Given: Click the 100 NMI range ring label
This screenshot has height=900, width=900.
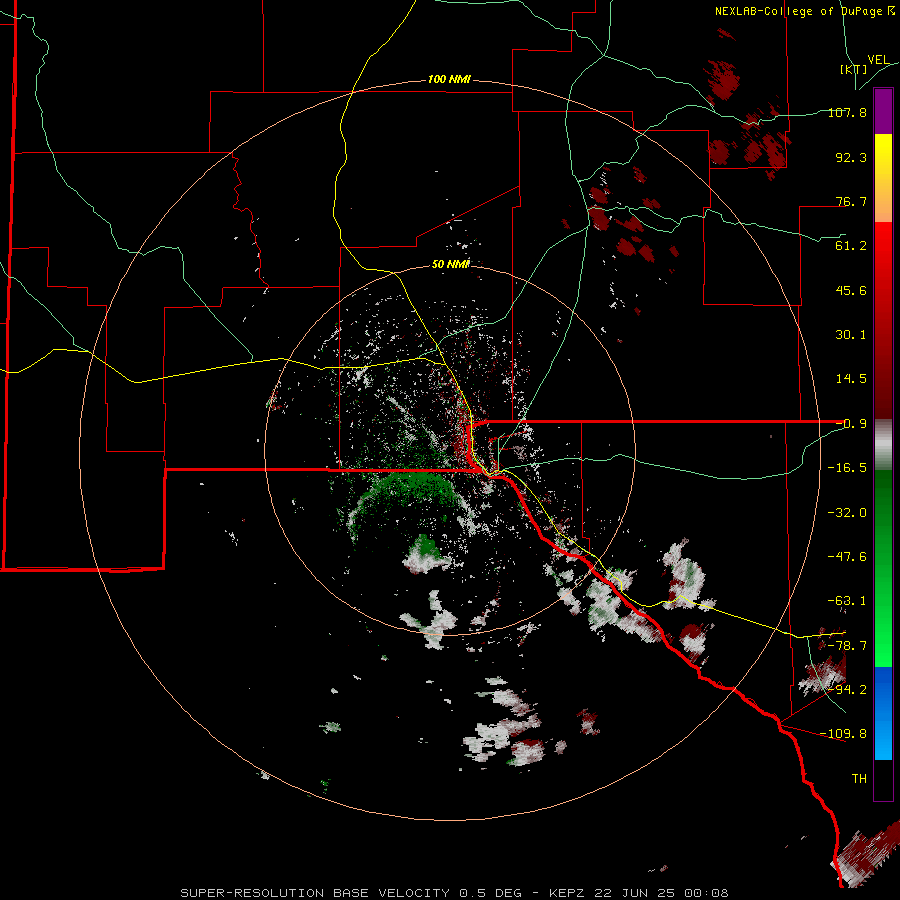Looking at the screenshot, I should point(449,79).
